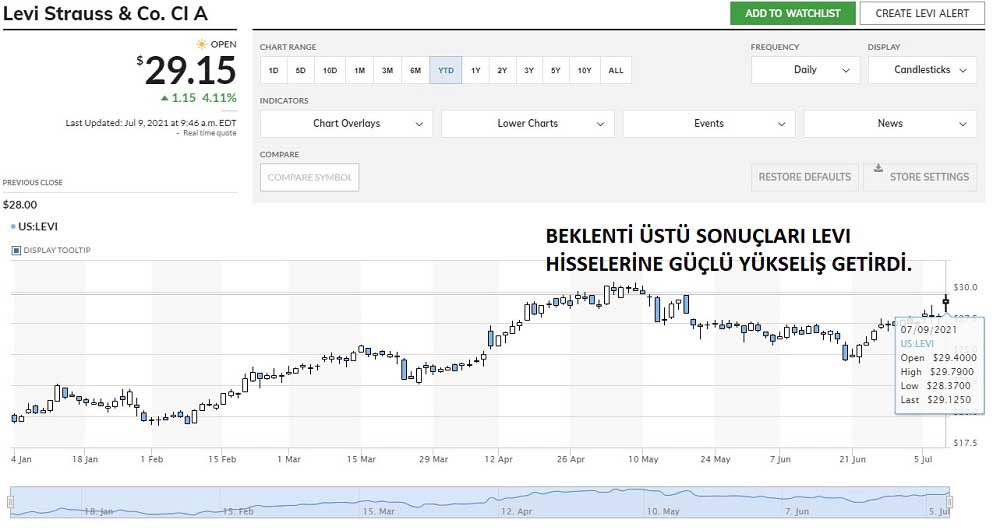Click the 12 Apr date axis label
Screen dimensions: 1000x530
tap(499, 459)
